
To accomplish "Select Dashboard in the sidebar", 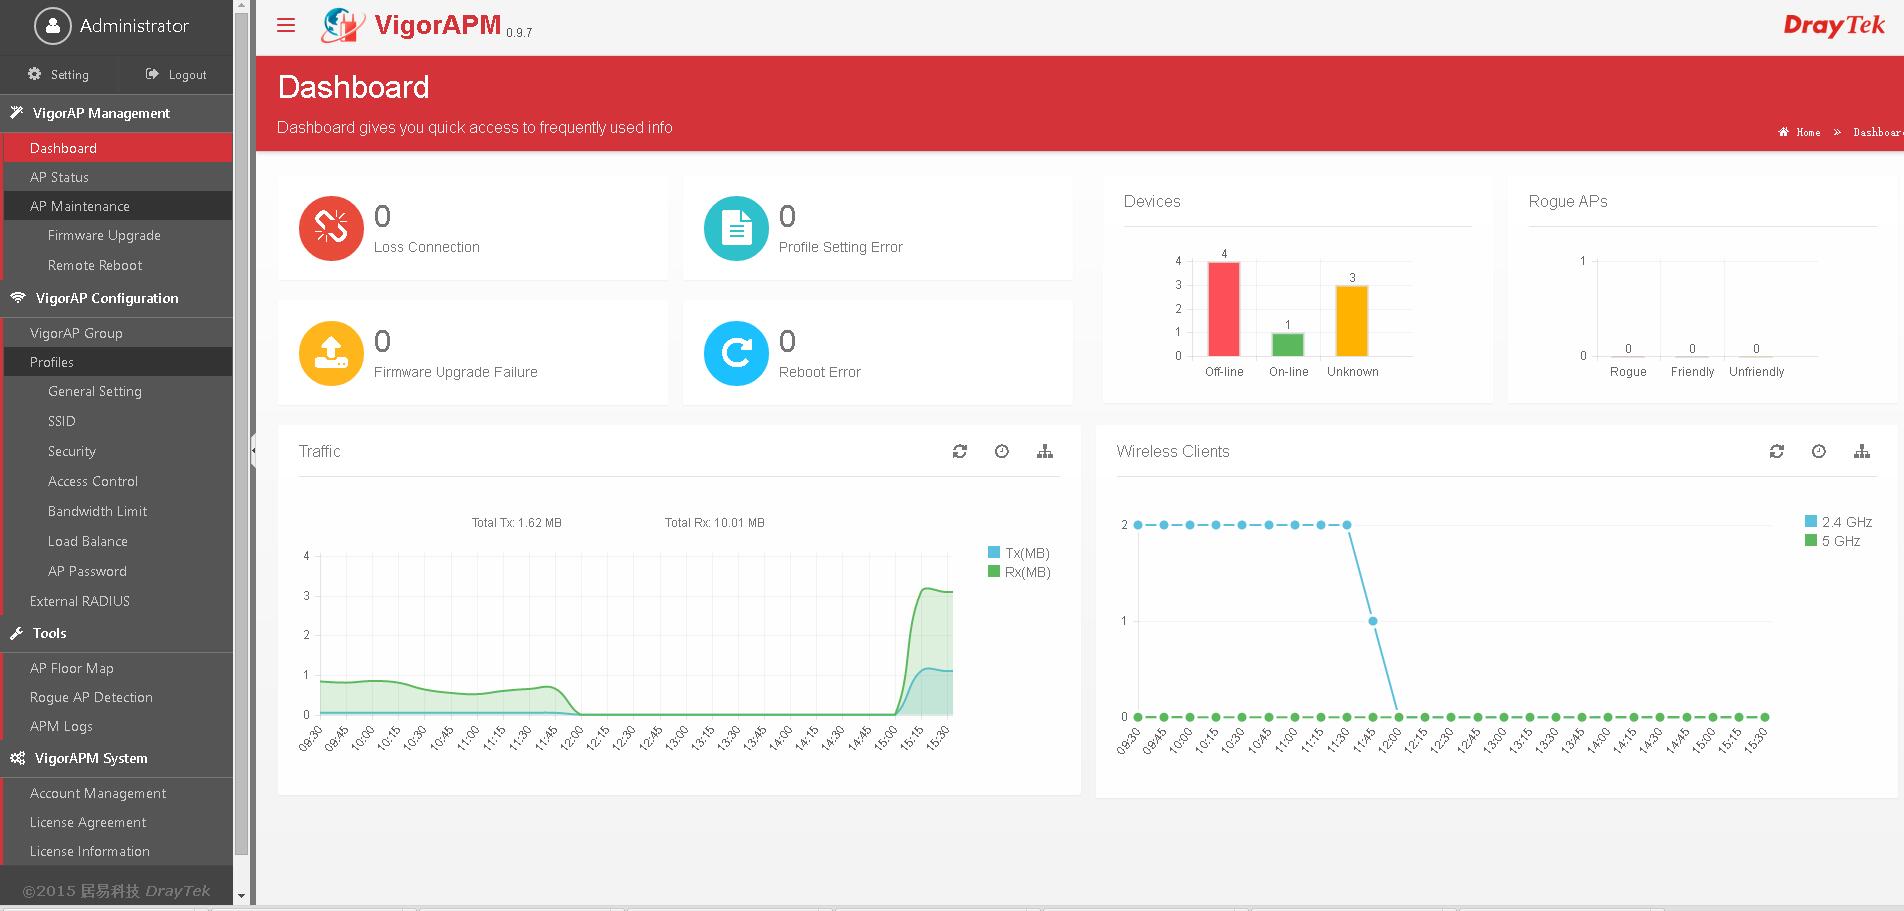I will [116, 148].
